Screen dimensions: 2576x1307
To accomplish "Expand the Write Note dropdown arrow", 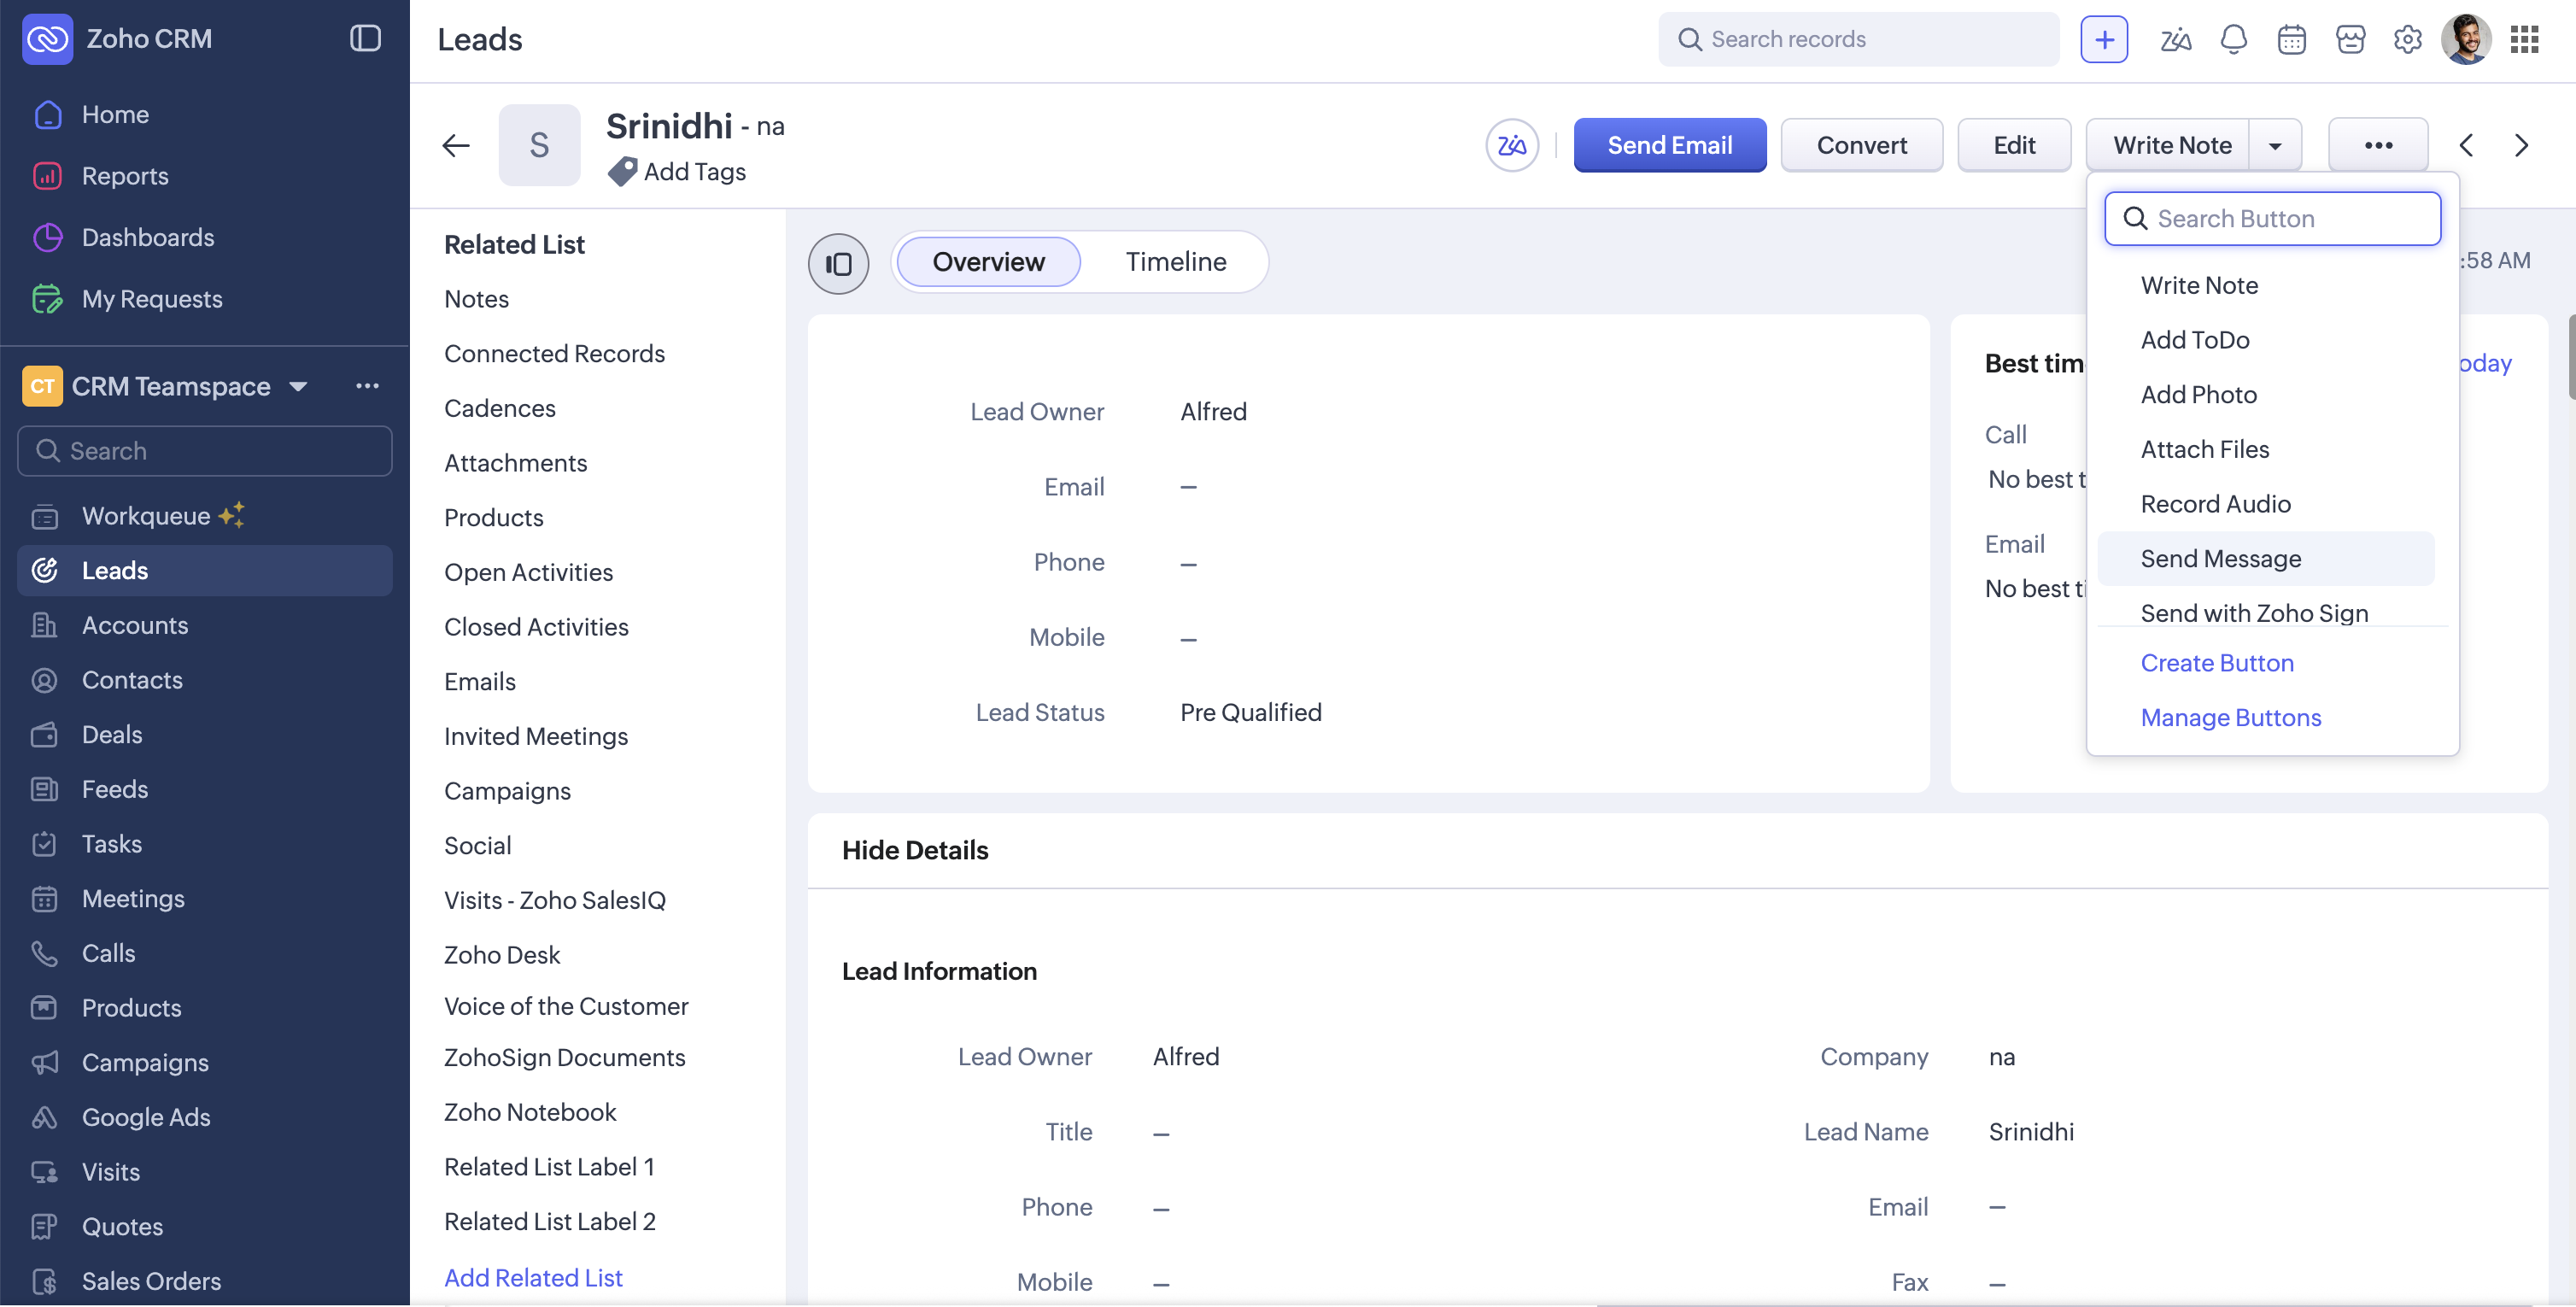I will [2275, 145].
